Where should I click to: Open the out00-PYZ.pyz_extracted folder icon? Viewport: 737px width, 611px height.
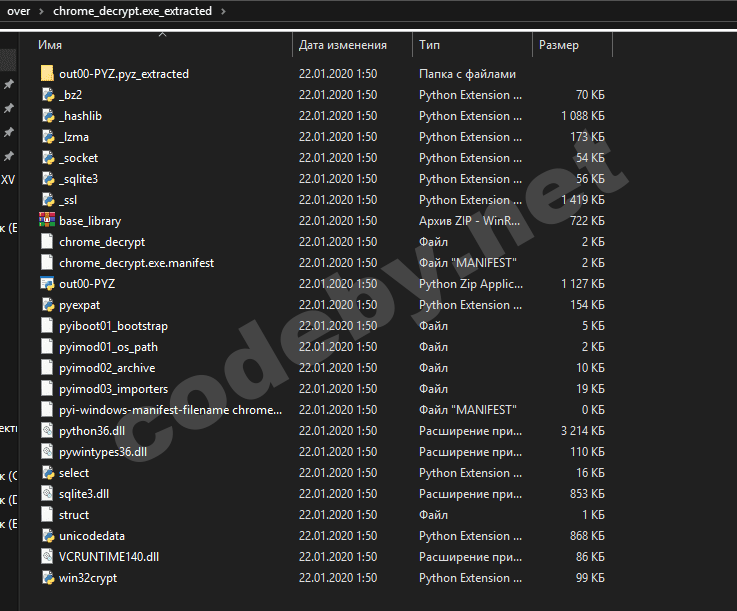[x=47, y=73]
